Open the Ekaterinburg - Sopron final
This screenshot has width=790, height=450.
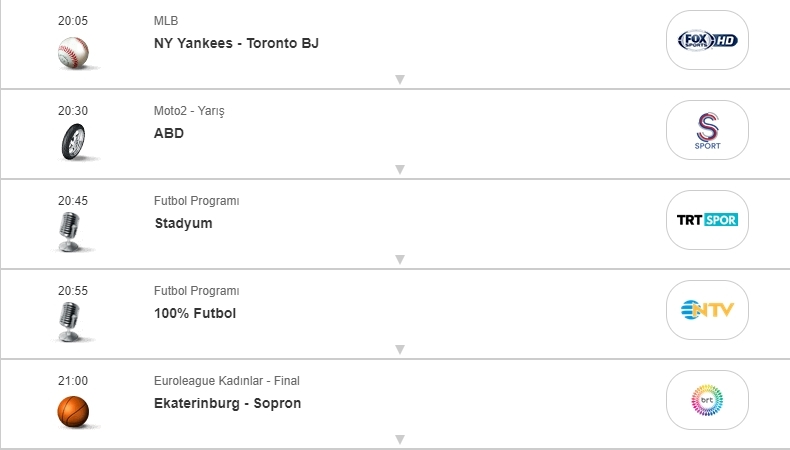[227, 403]
